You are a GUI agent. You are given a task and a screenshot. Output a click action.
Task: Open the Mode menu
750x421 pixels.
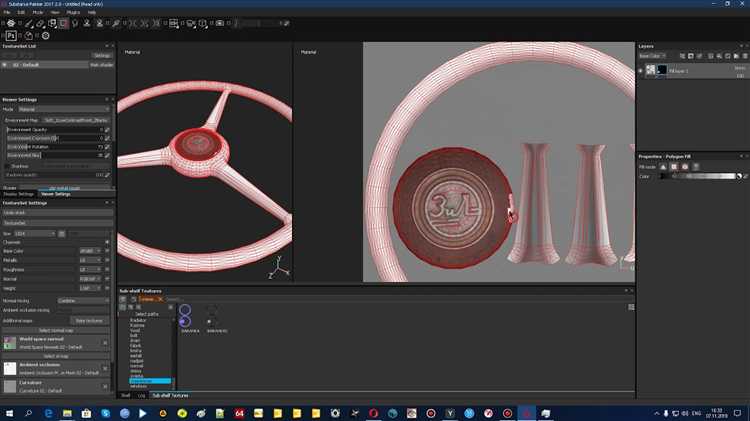(x=38, y=12)
